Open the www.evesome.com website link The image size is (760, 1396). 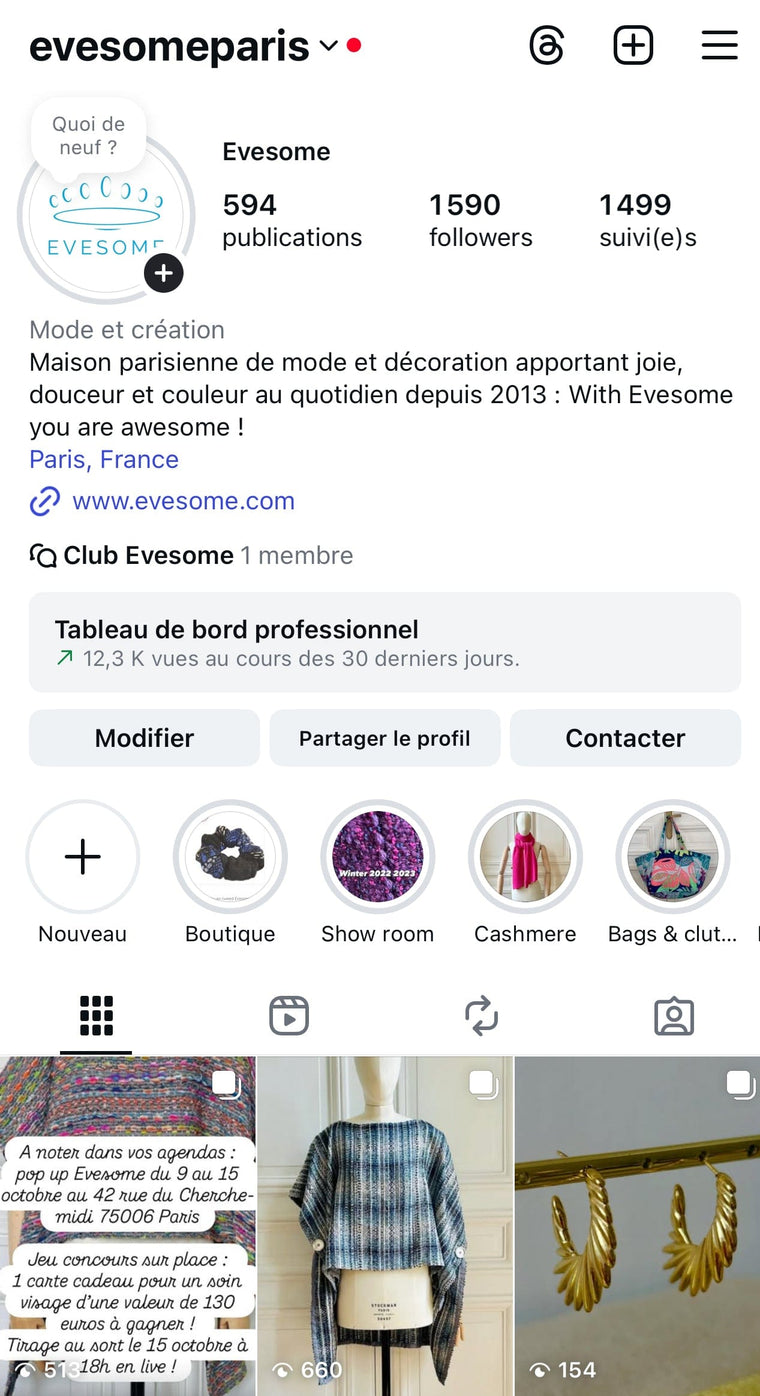tap(183, 501)
